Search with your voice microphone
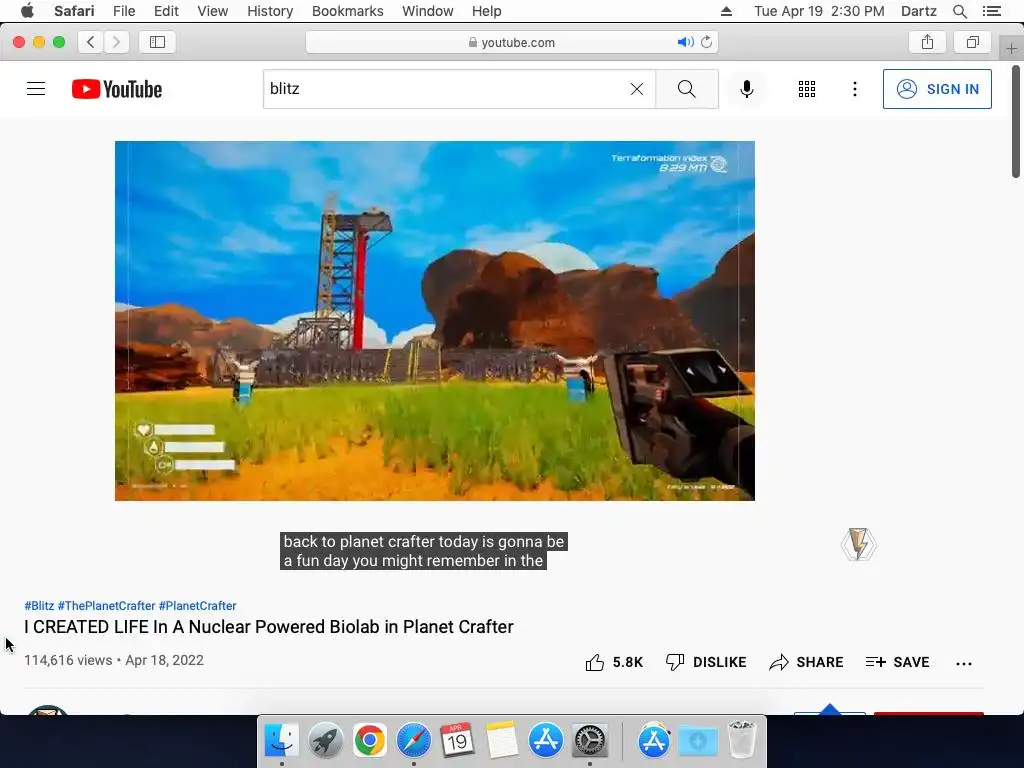 click(x=747, y=89)
